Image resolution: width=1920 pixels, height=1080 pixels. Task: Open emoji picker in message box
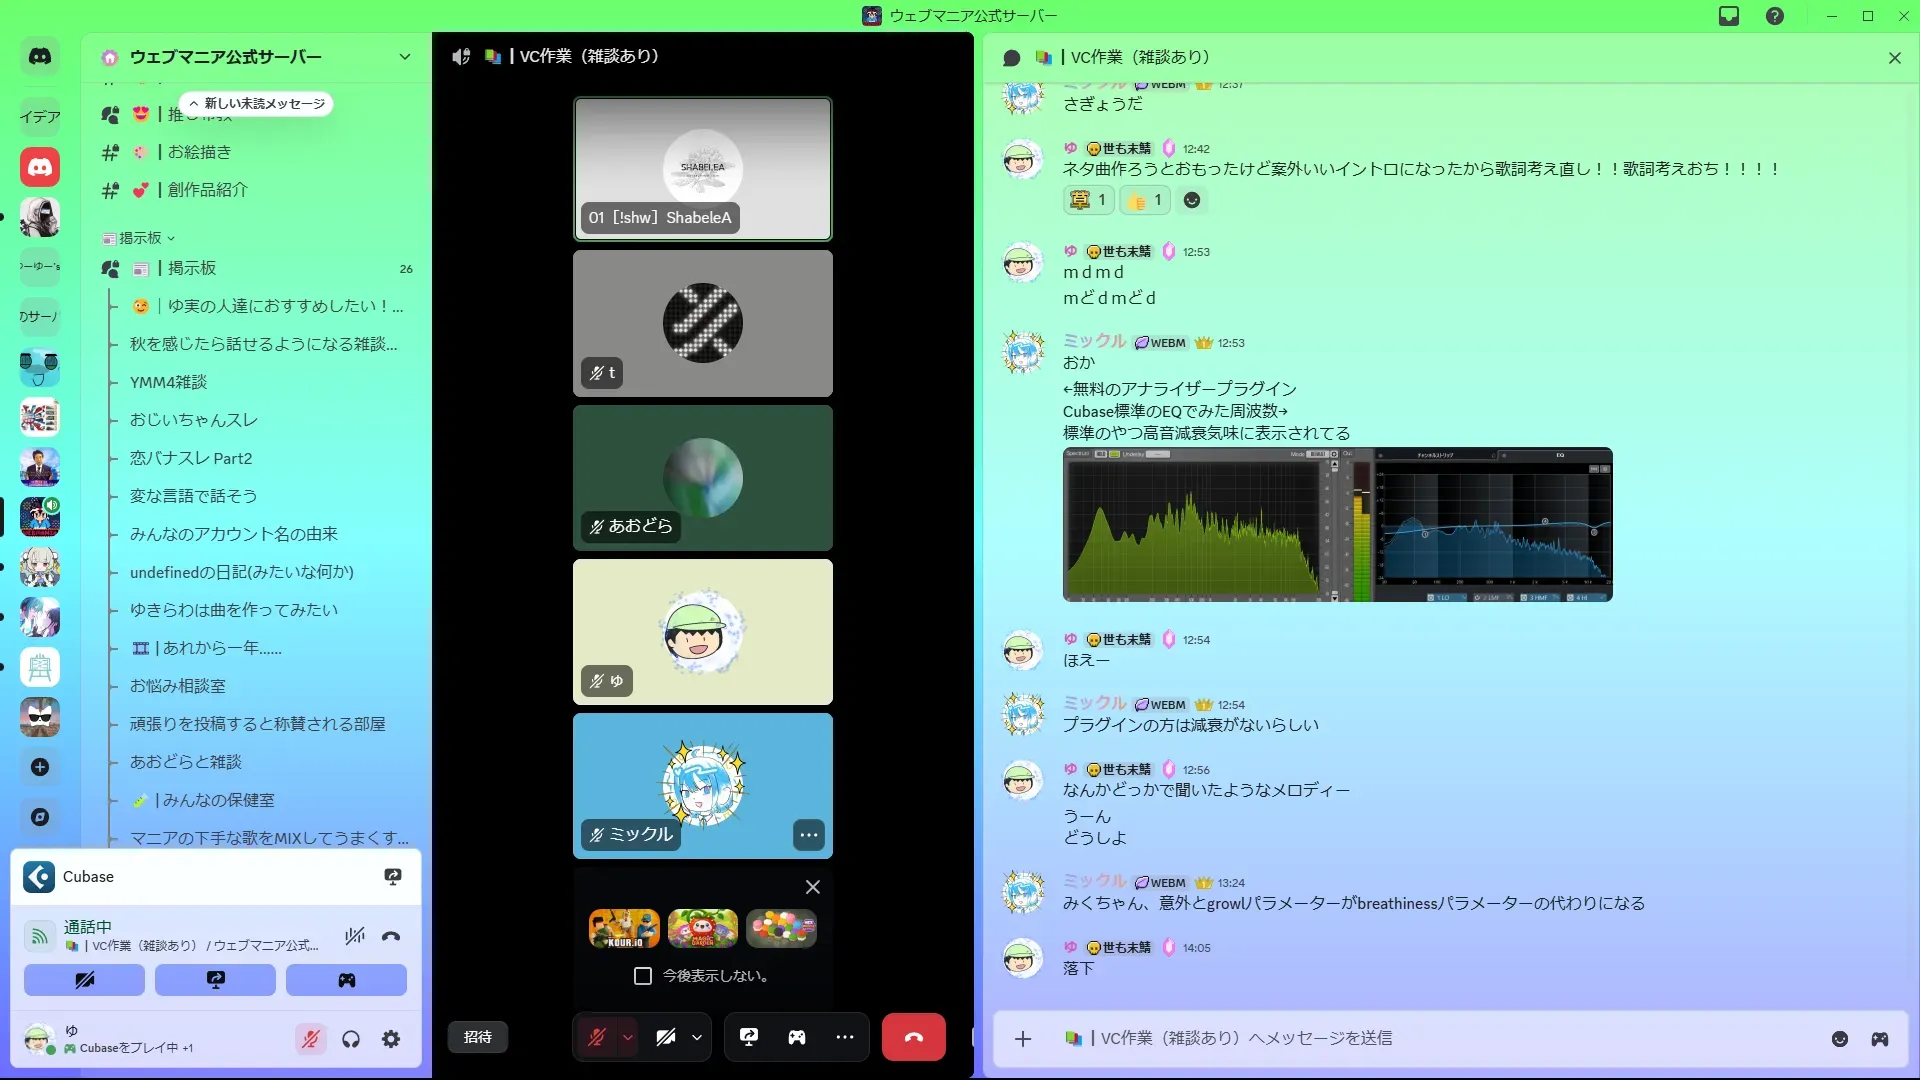click(1840, 1039)
